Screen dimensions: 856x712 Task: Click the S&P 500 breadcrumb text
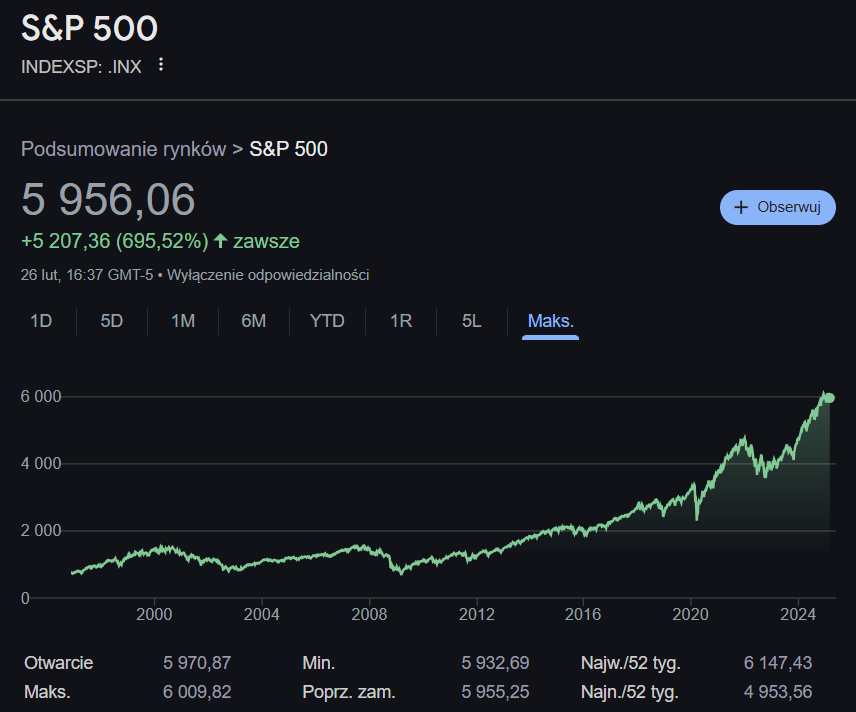point(288,149)
